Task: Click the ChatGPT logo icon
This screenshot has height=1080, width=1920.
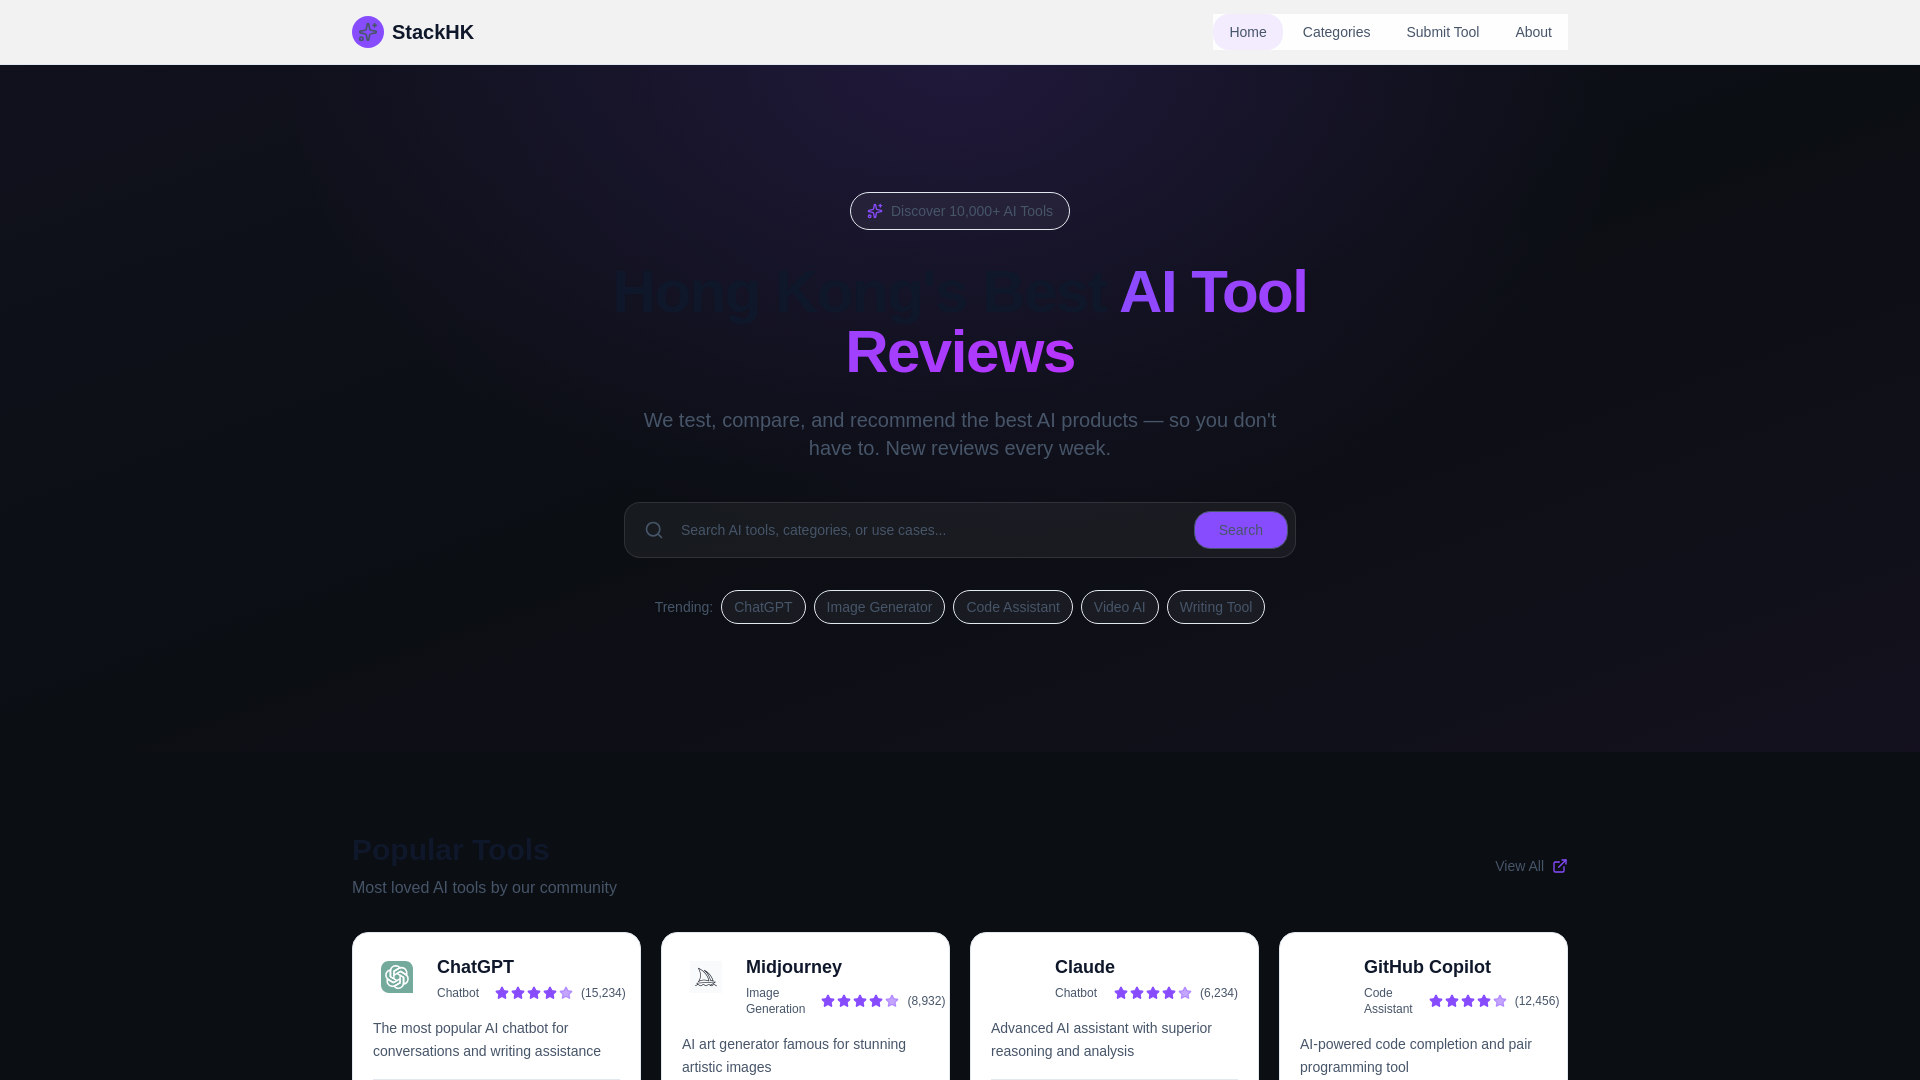Action: coord(397,977)
